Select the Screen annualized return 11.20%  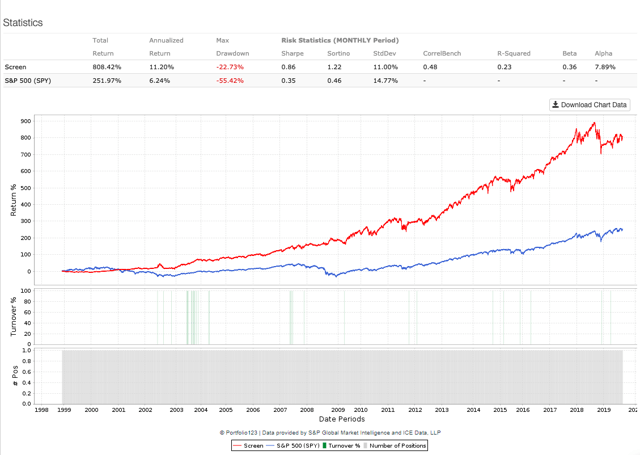[x=162, y=67]
